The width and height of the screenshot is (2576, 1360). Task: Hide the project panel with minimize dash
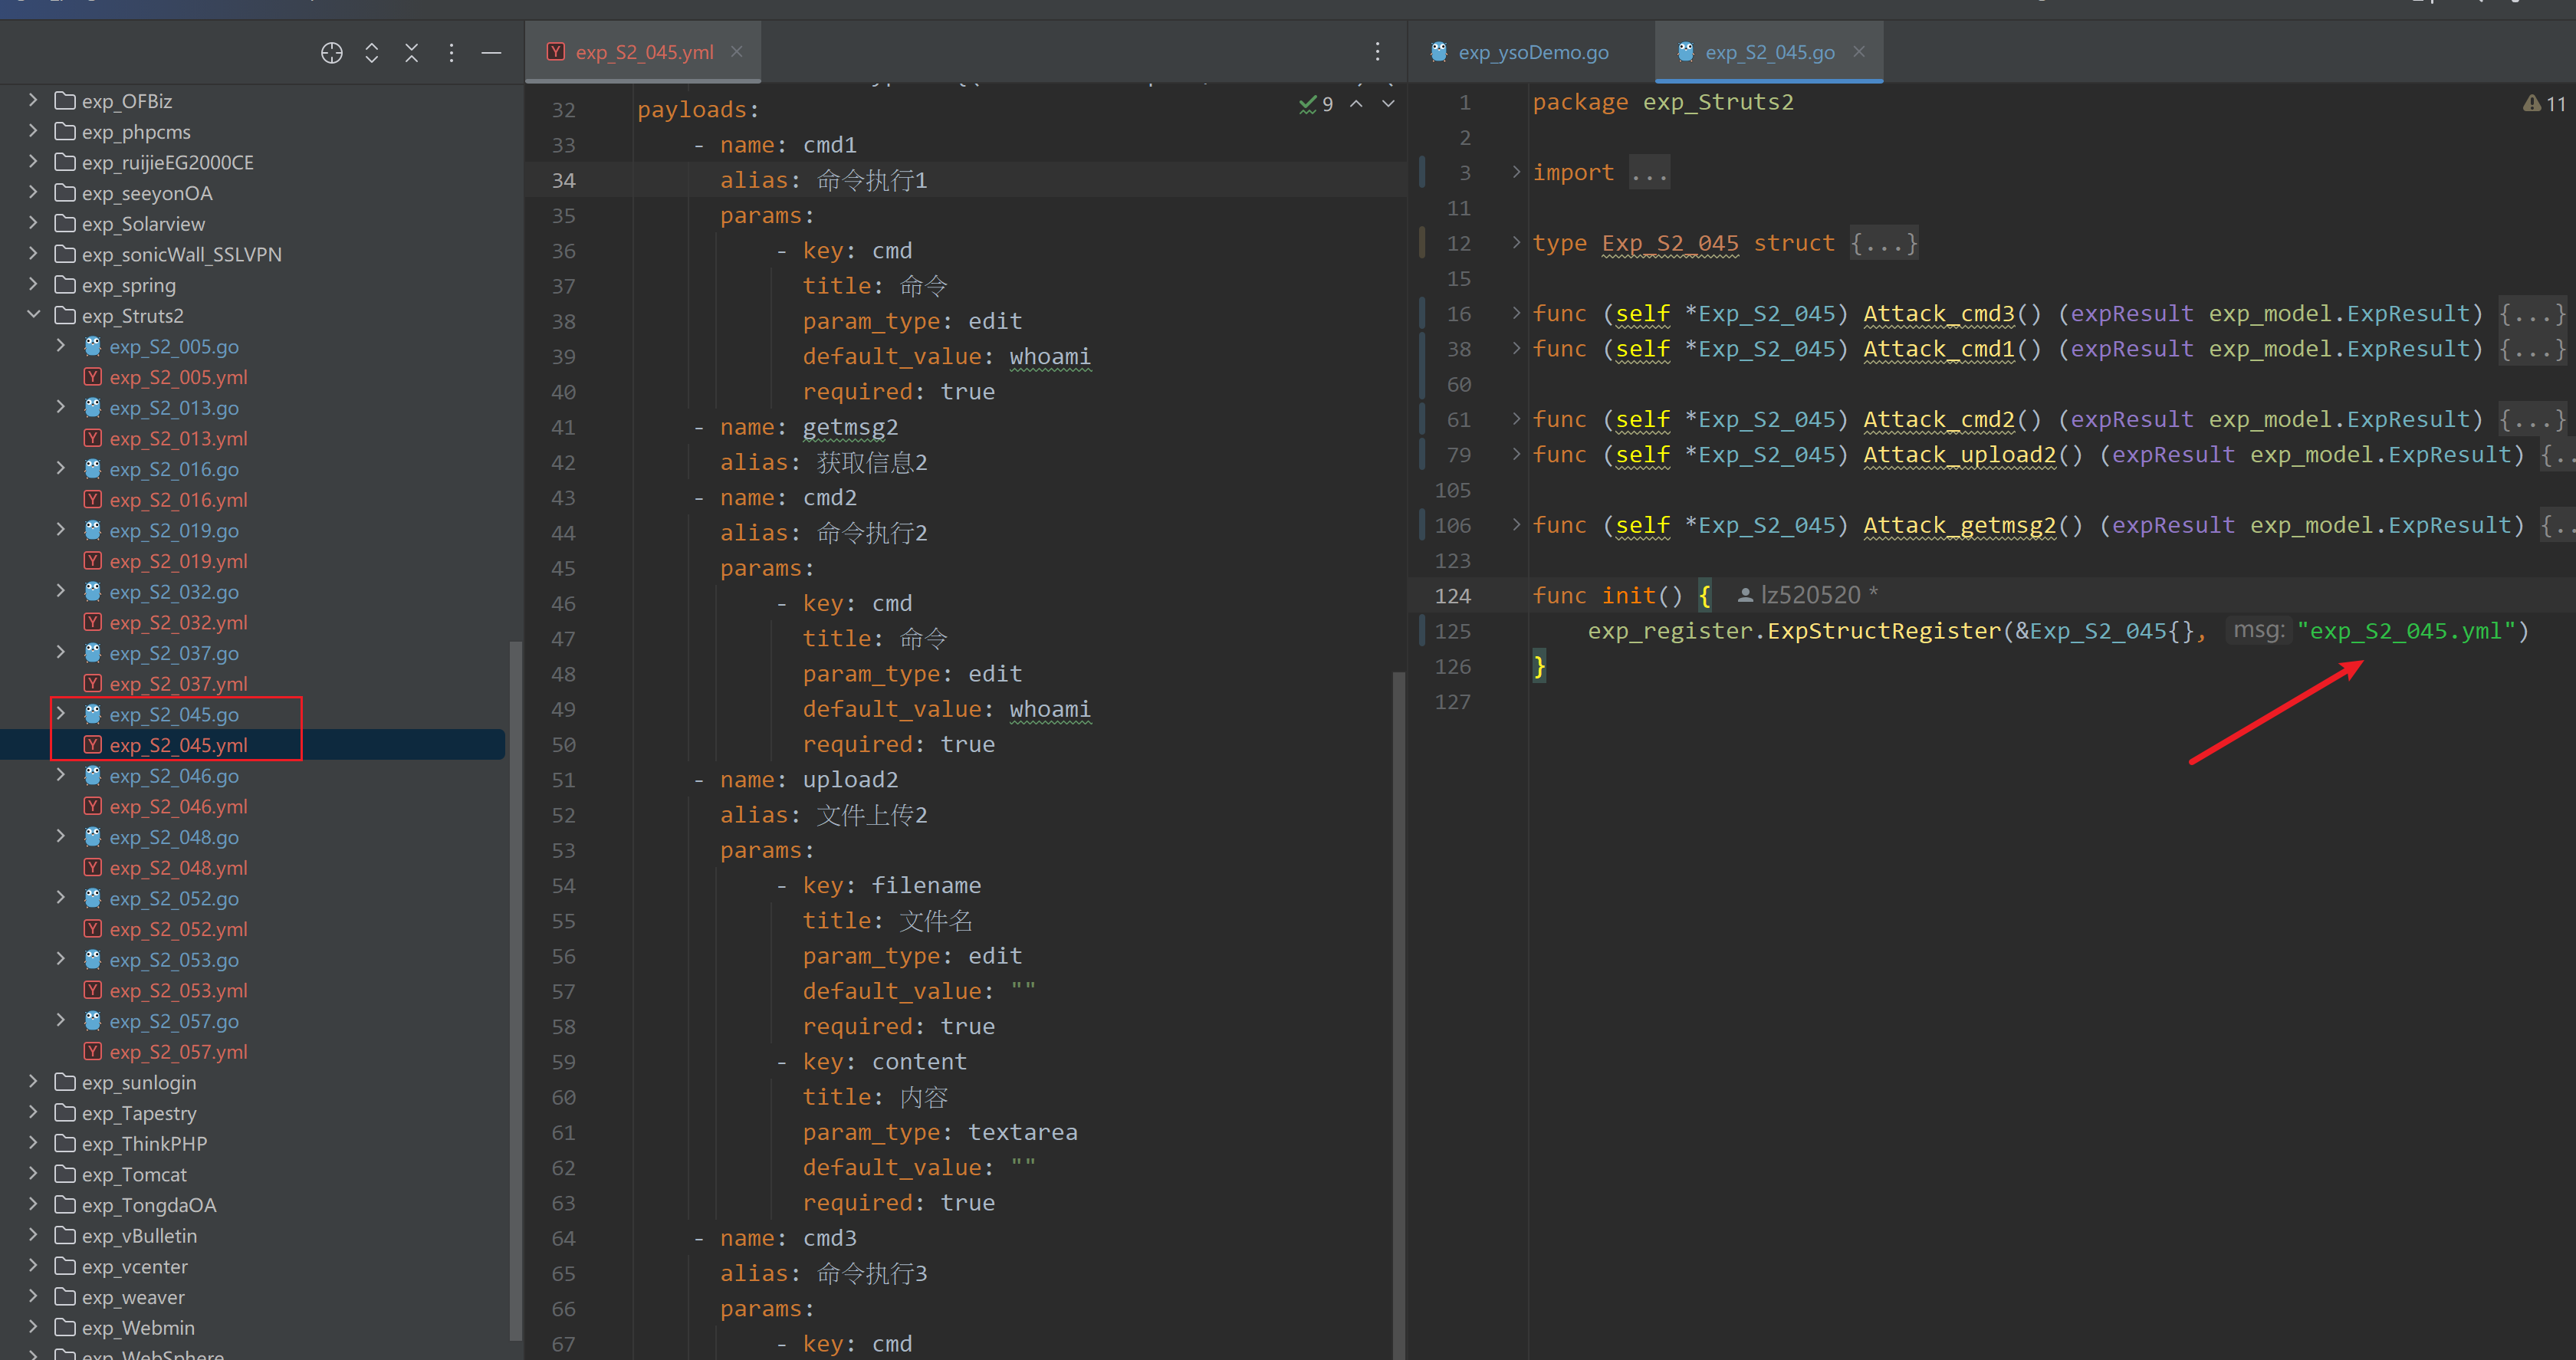[491, 53]
